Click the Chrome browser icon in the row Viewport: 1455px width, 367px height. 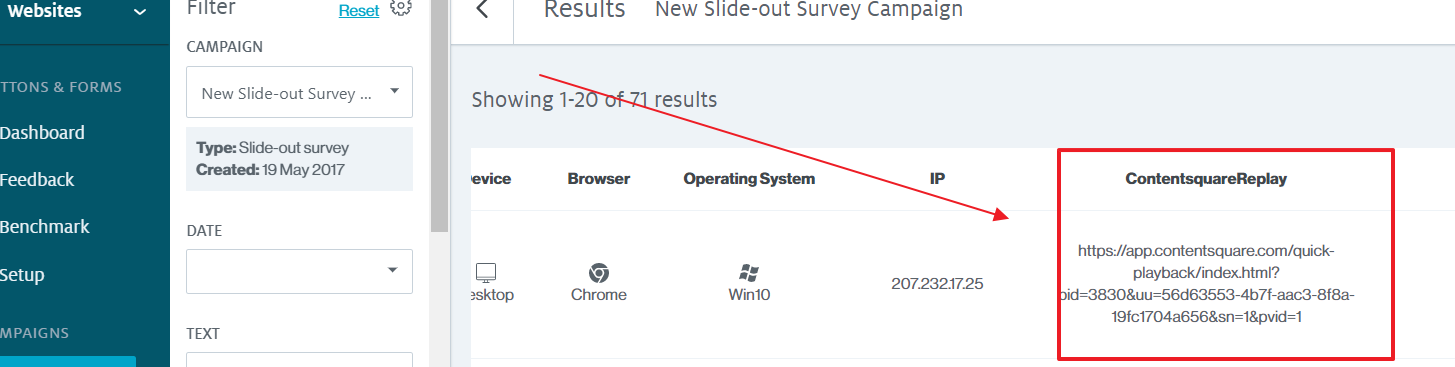599,272
